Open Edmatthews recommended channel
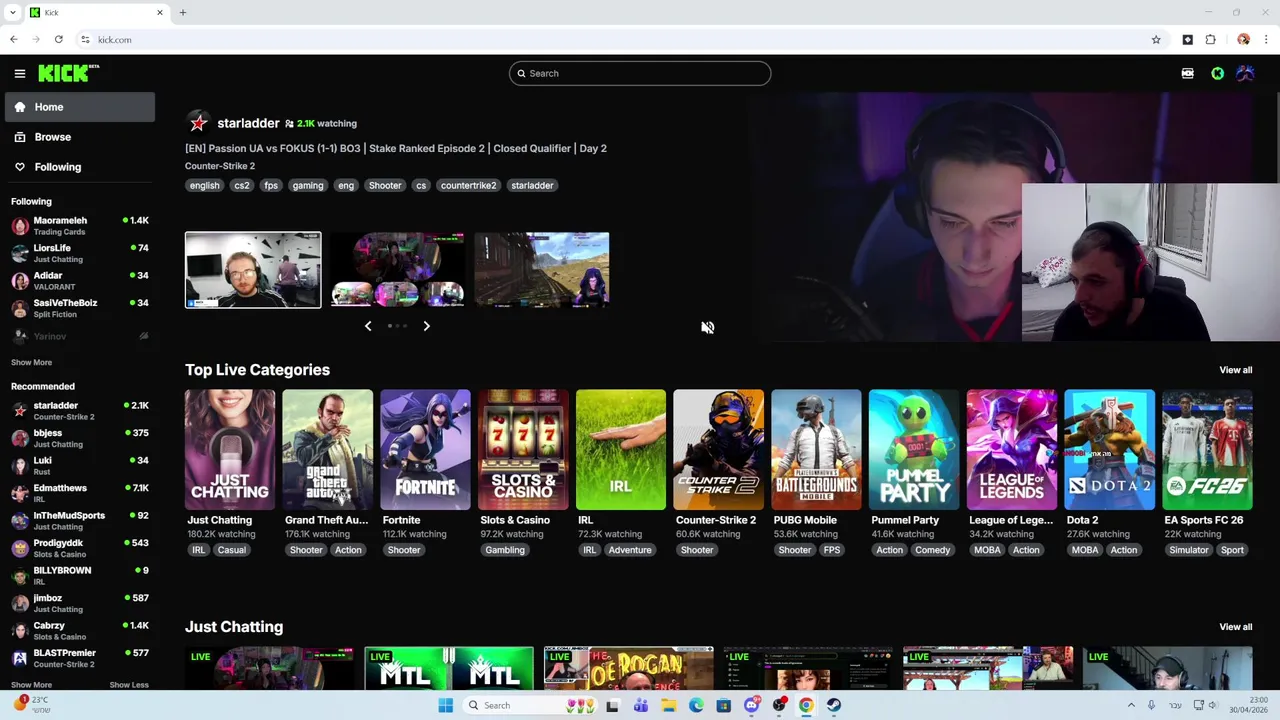This screenshot has width=1280, height=720. 79,493
